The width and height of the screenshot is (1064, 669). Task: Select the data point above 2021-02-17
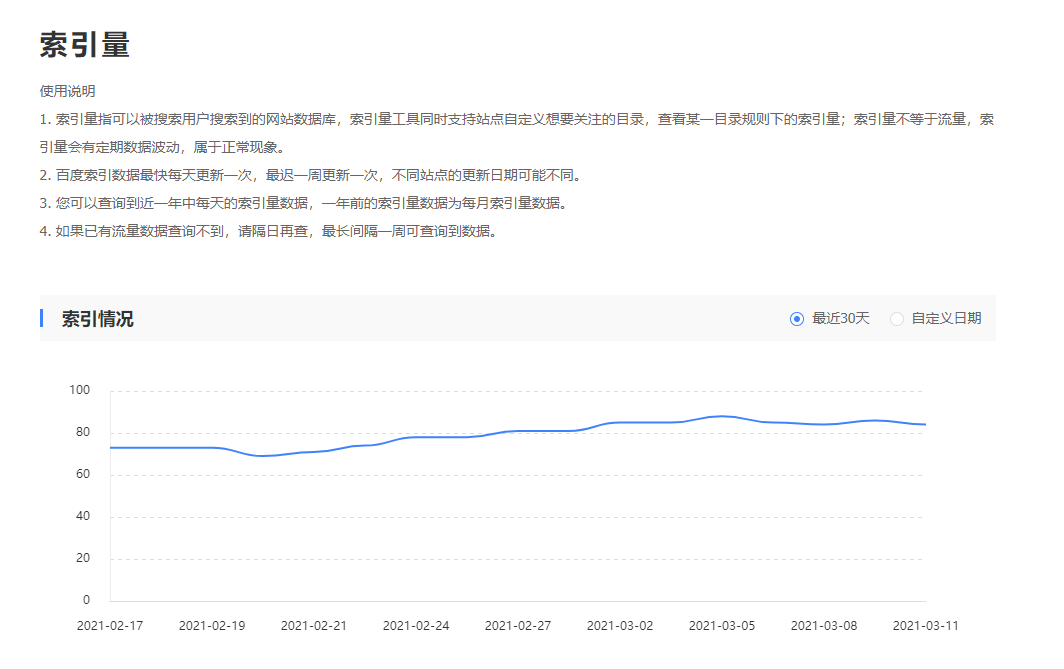point(110,447)
